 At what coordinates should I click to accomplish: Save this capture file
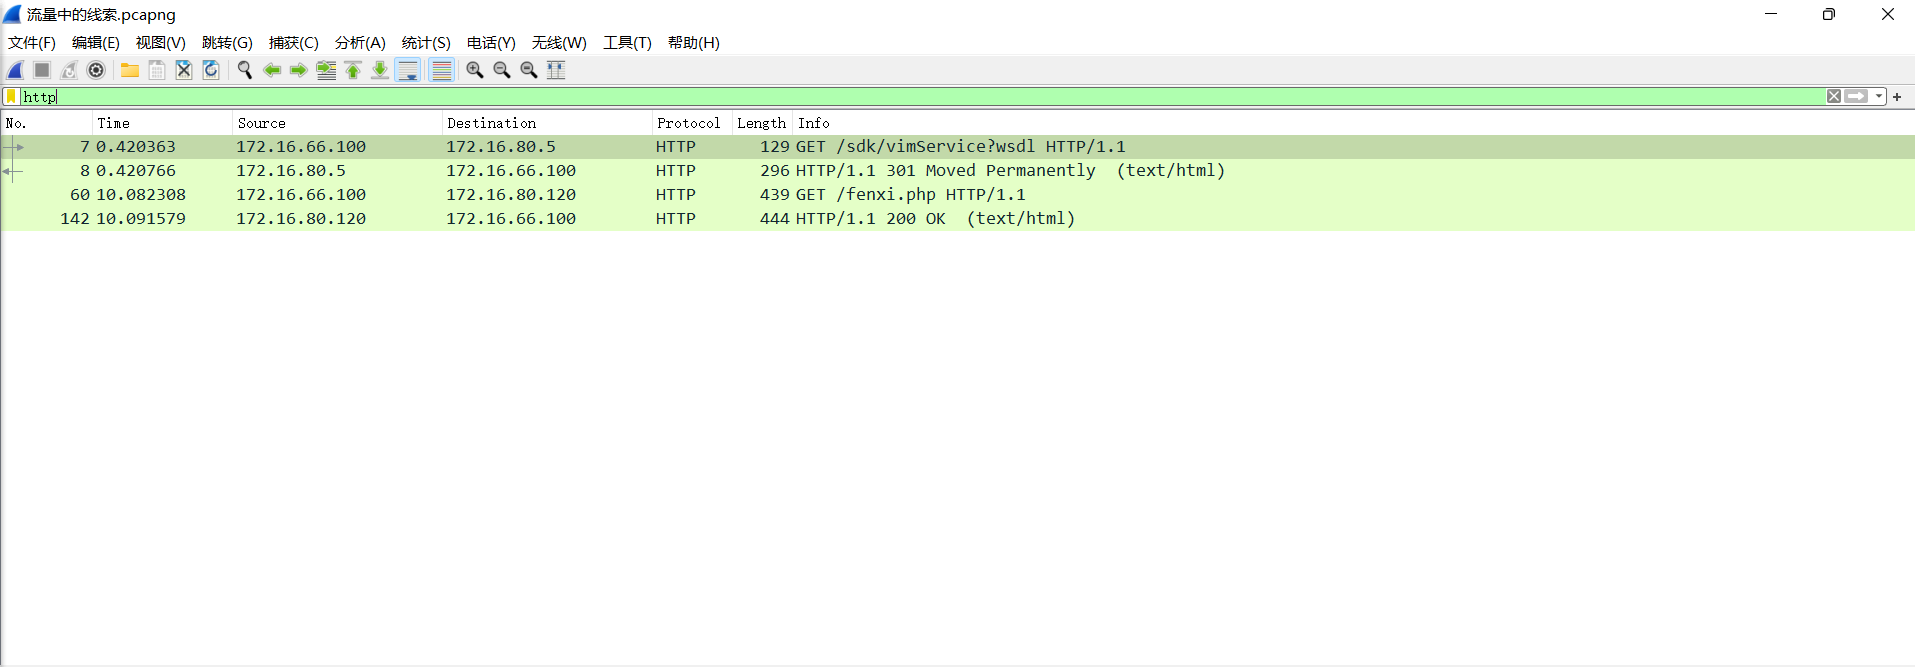pyautogui.click(x=157, y=70)
